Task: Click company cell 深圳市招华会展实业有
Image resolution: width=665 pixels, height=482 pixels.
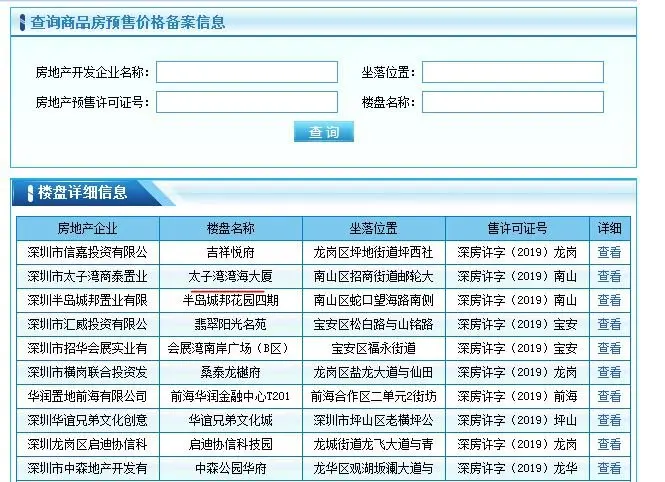Action: (x=88, y=348)
